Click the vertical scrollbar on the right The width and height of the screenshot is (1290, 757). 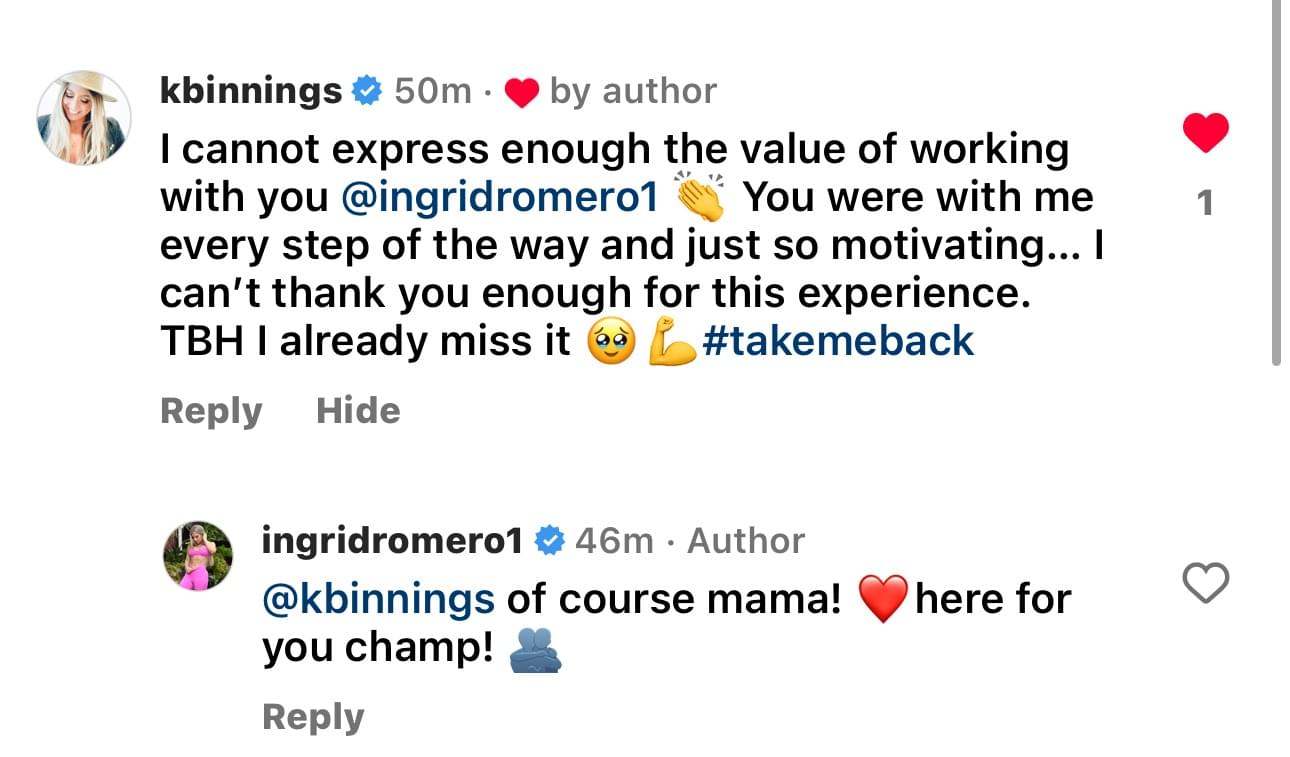[1275, 180]
